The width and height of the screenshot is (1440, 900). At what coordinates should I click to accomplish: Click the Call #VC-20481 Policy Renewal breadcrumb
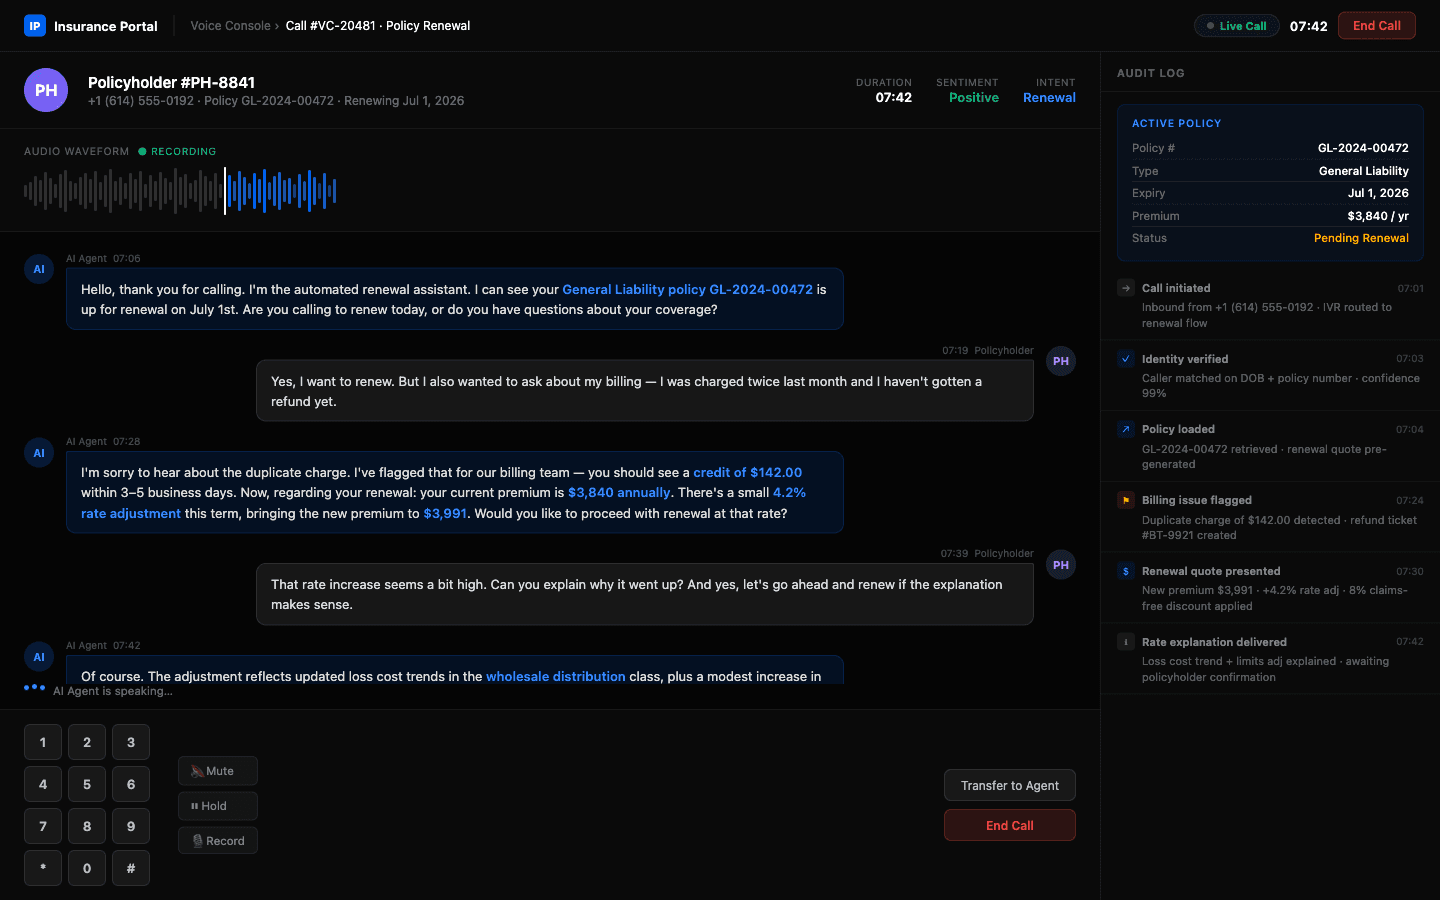pos(378,26)
